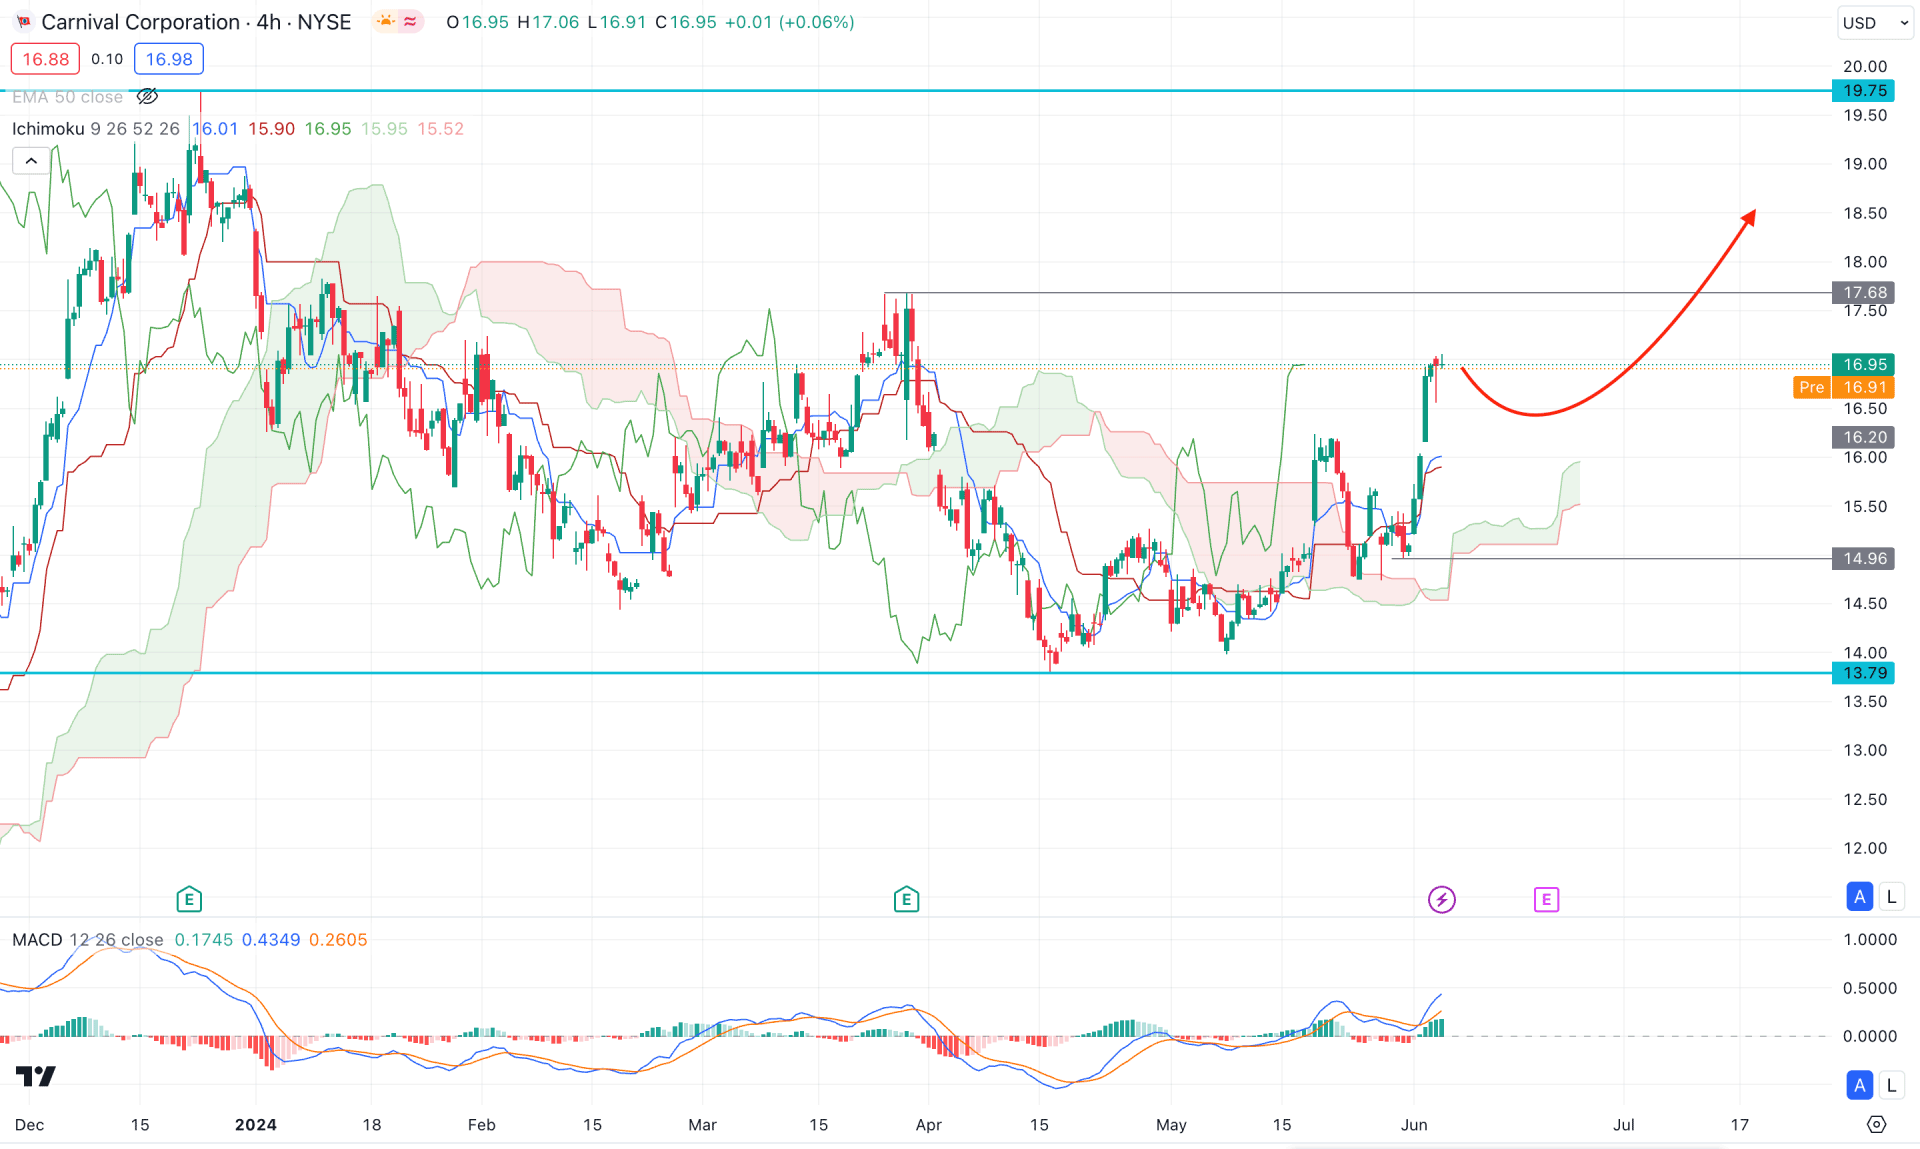Click the upcoming purple E earnings marker

(x=1546, y=899)
